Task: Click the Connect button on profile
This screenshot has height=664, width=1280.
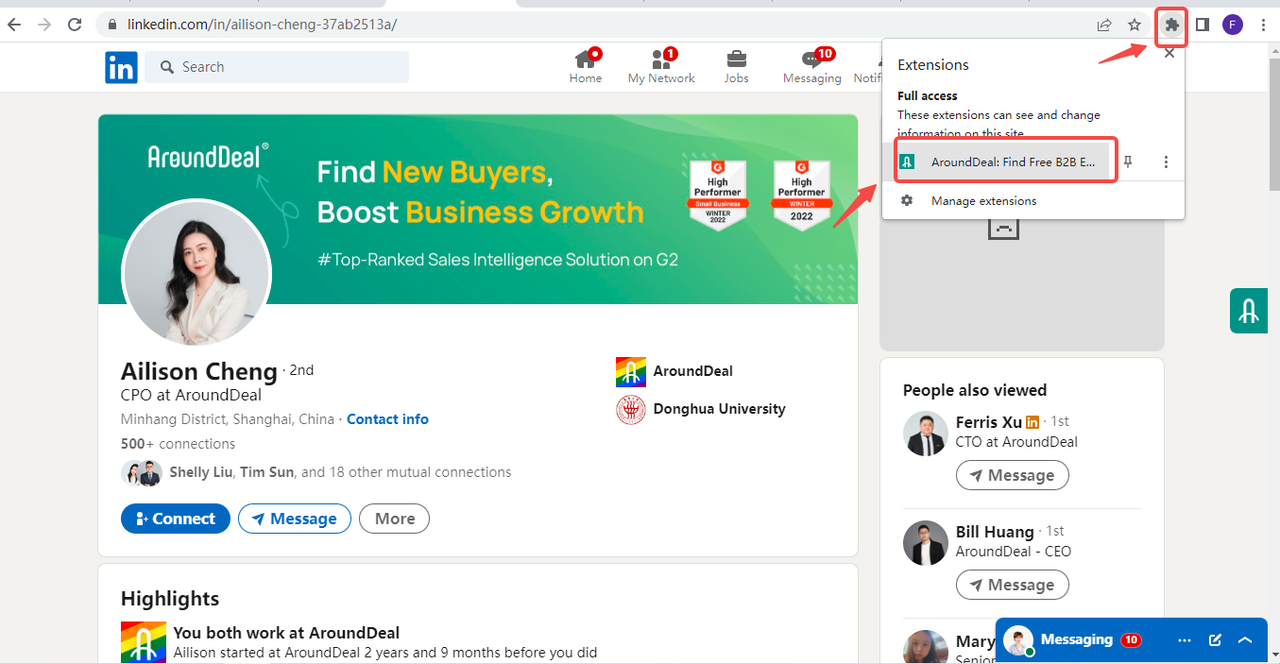Action: point(175,519)
